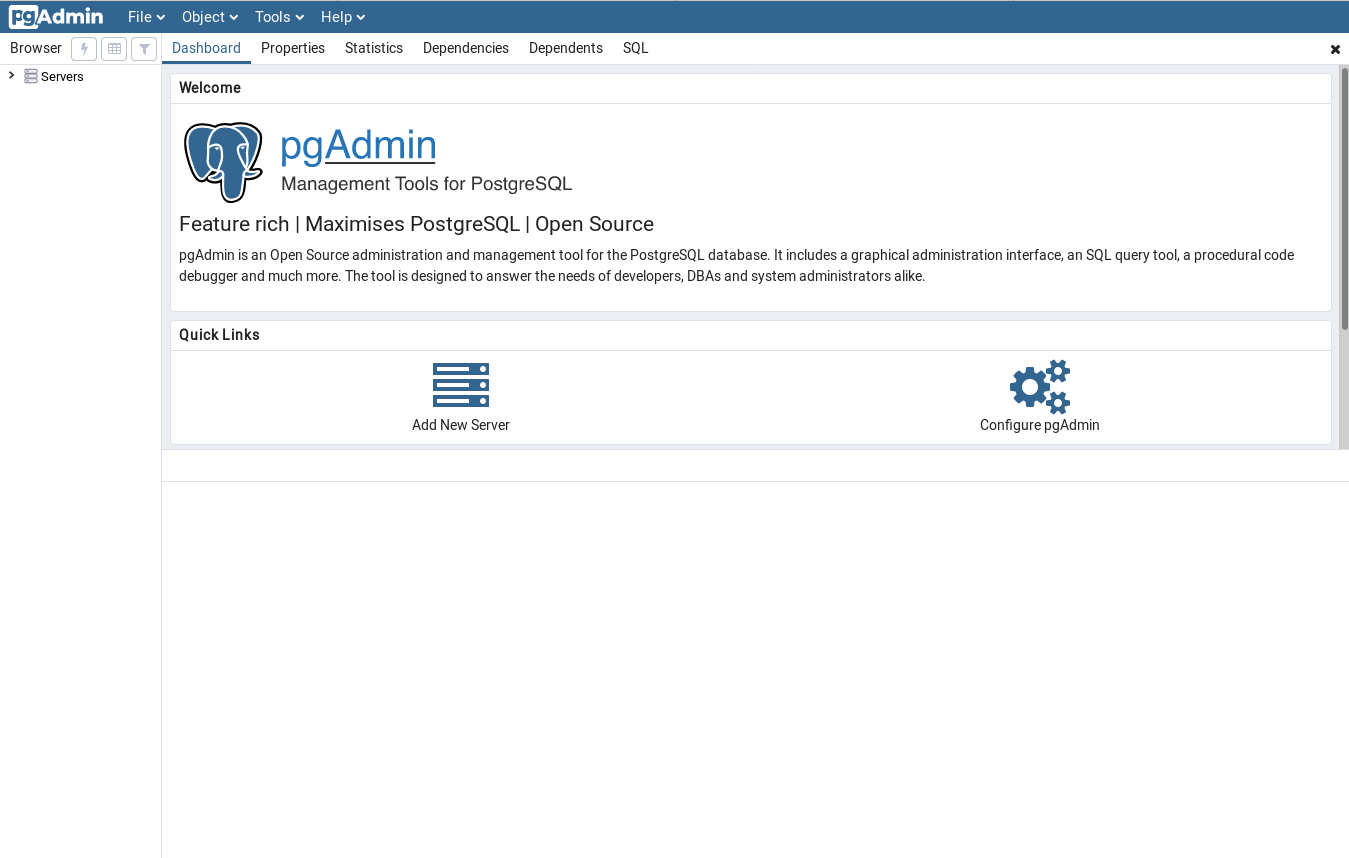Open the Dependencies tab
Viewport: 1349px width, 858px height.
click(465, 47)
